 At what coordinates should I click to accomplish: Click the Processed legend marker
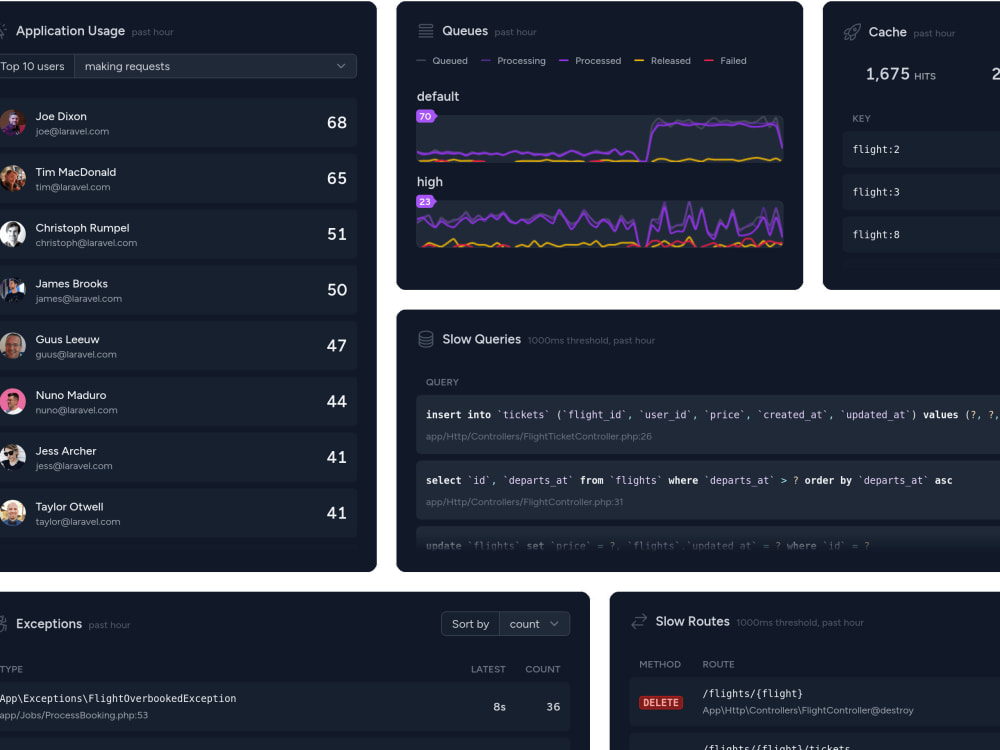(x=564, y=61)
